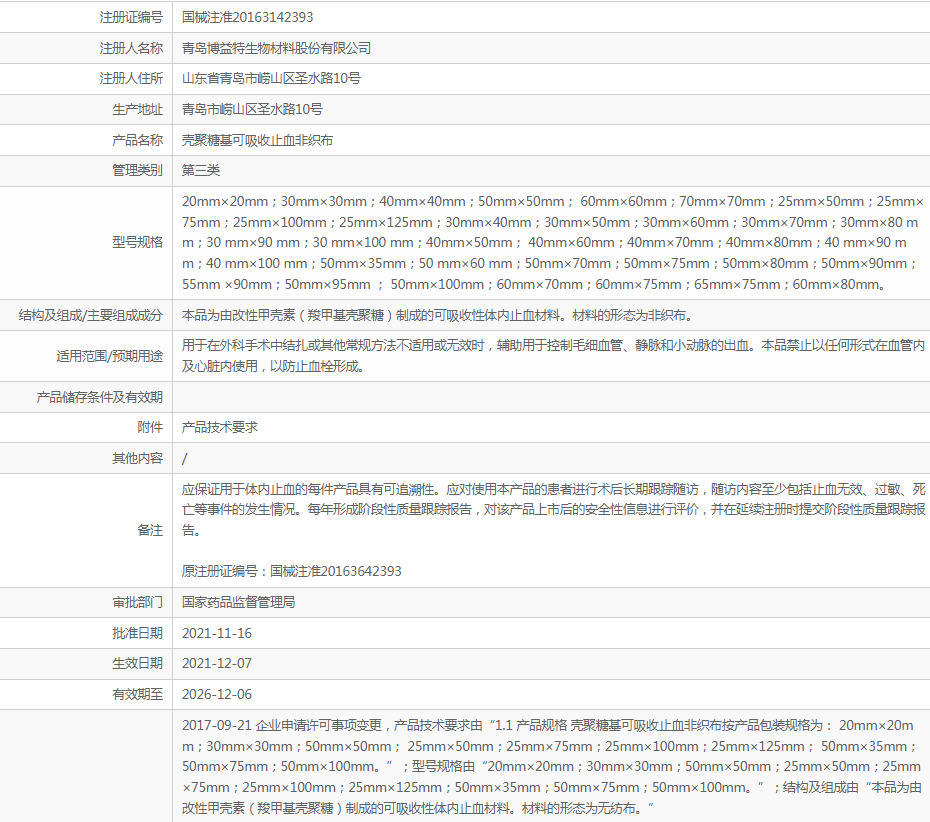Select the registration number 国械注准20163142393

point(247,17)
